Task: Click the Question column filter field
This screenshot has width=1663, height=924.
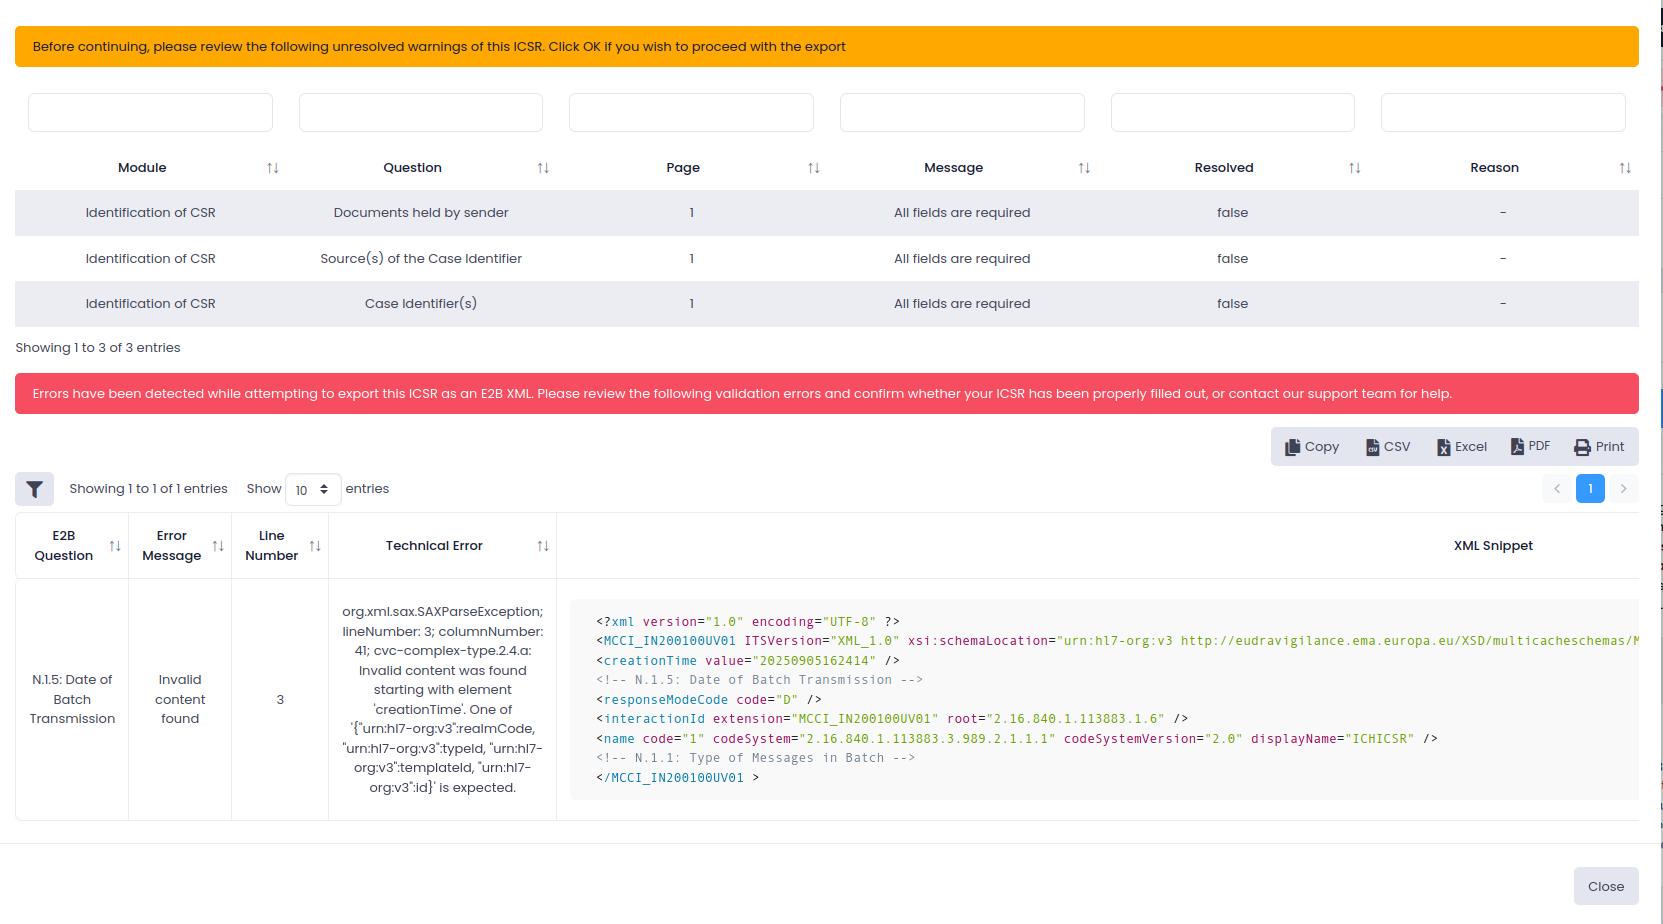Action: (x=421, y=113)
